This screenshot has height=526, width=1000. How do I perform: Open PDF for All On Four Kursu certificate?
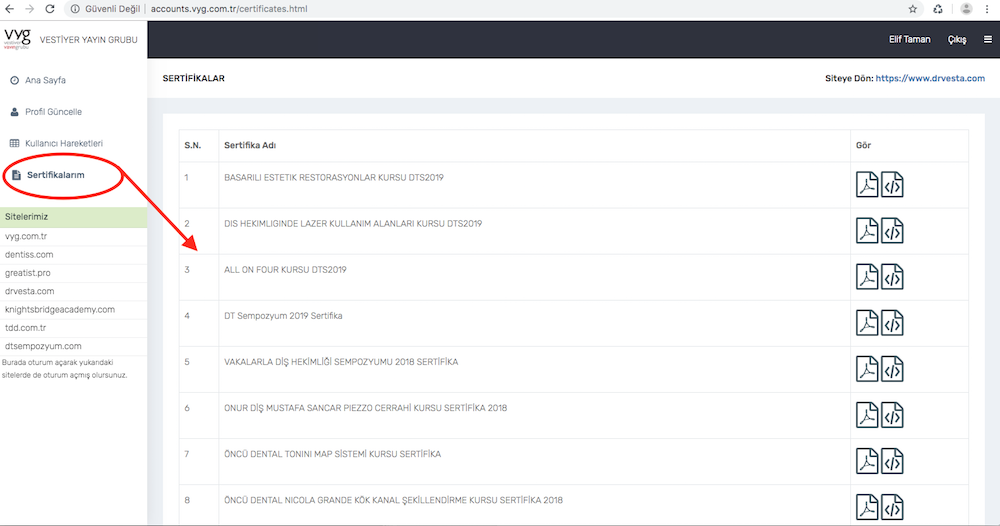point(867,277)
